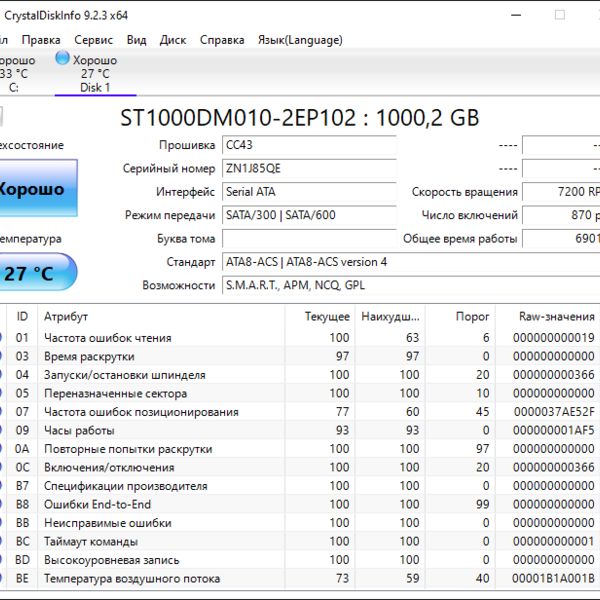The image size is (600, 600).
Task: Select the Disk 1 drive tab
Action: point(95,73)
